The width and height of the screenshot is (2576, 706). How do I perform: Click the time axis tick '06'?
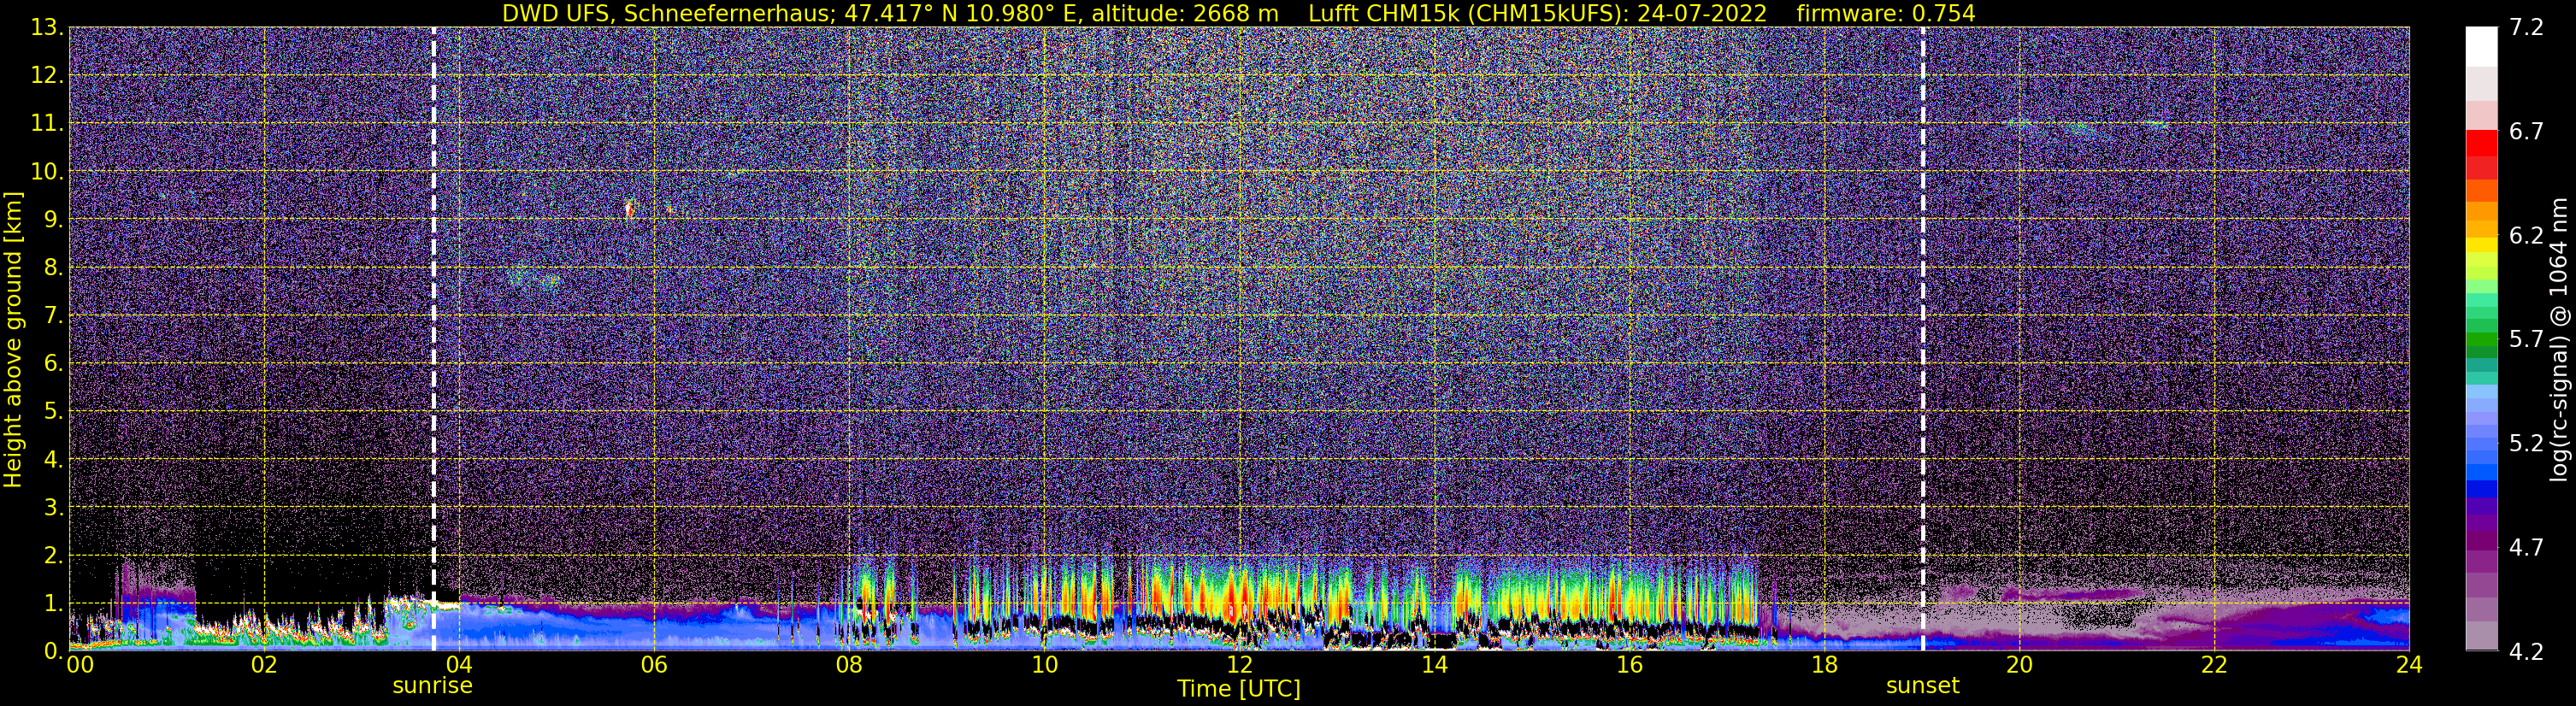point(654,665)
